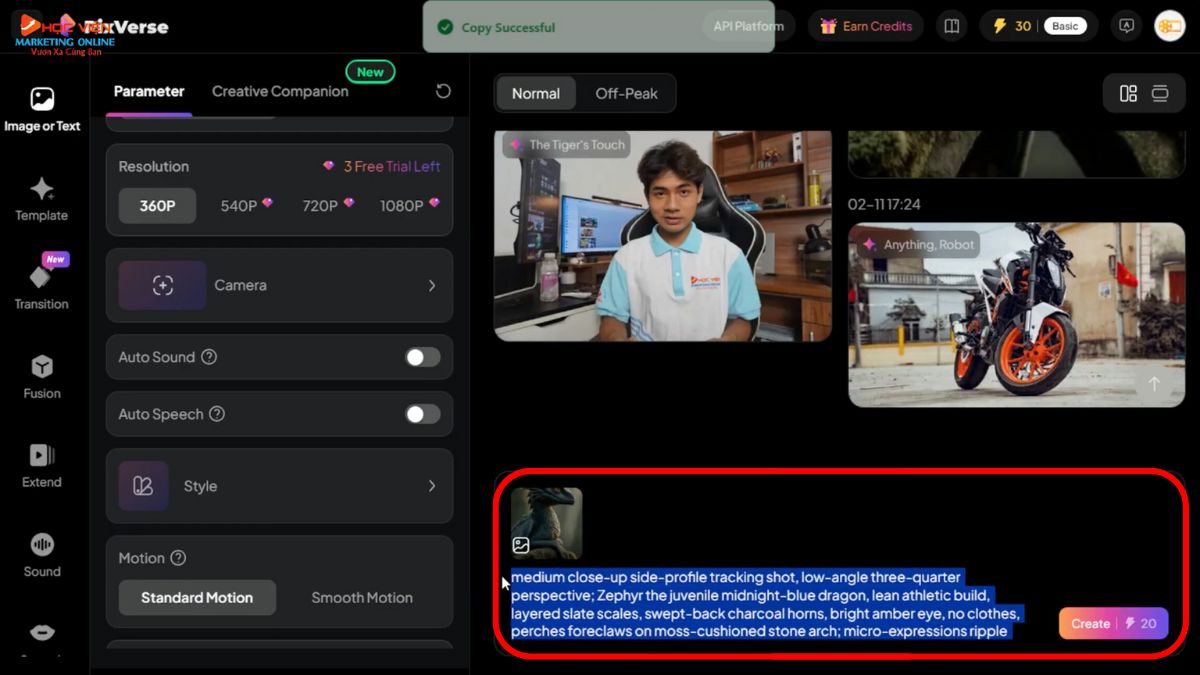Open the Image or Text sidebar tool

click(42, 110)
